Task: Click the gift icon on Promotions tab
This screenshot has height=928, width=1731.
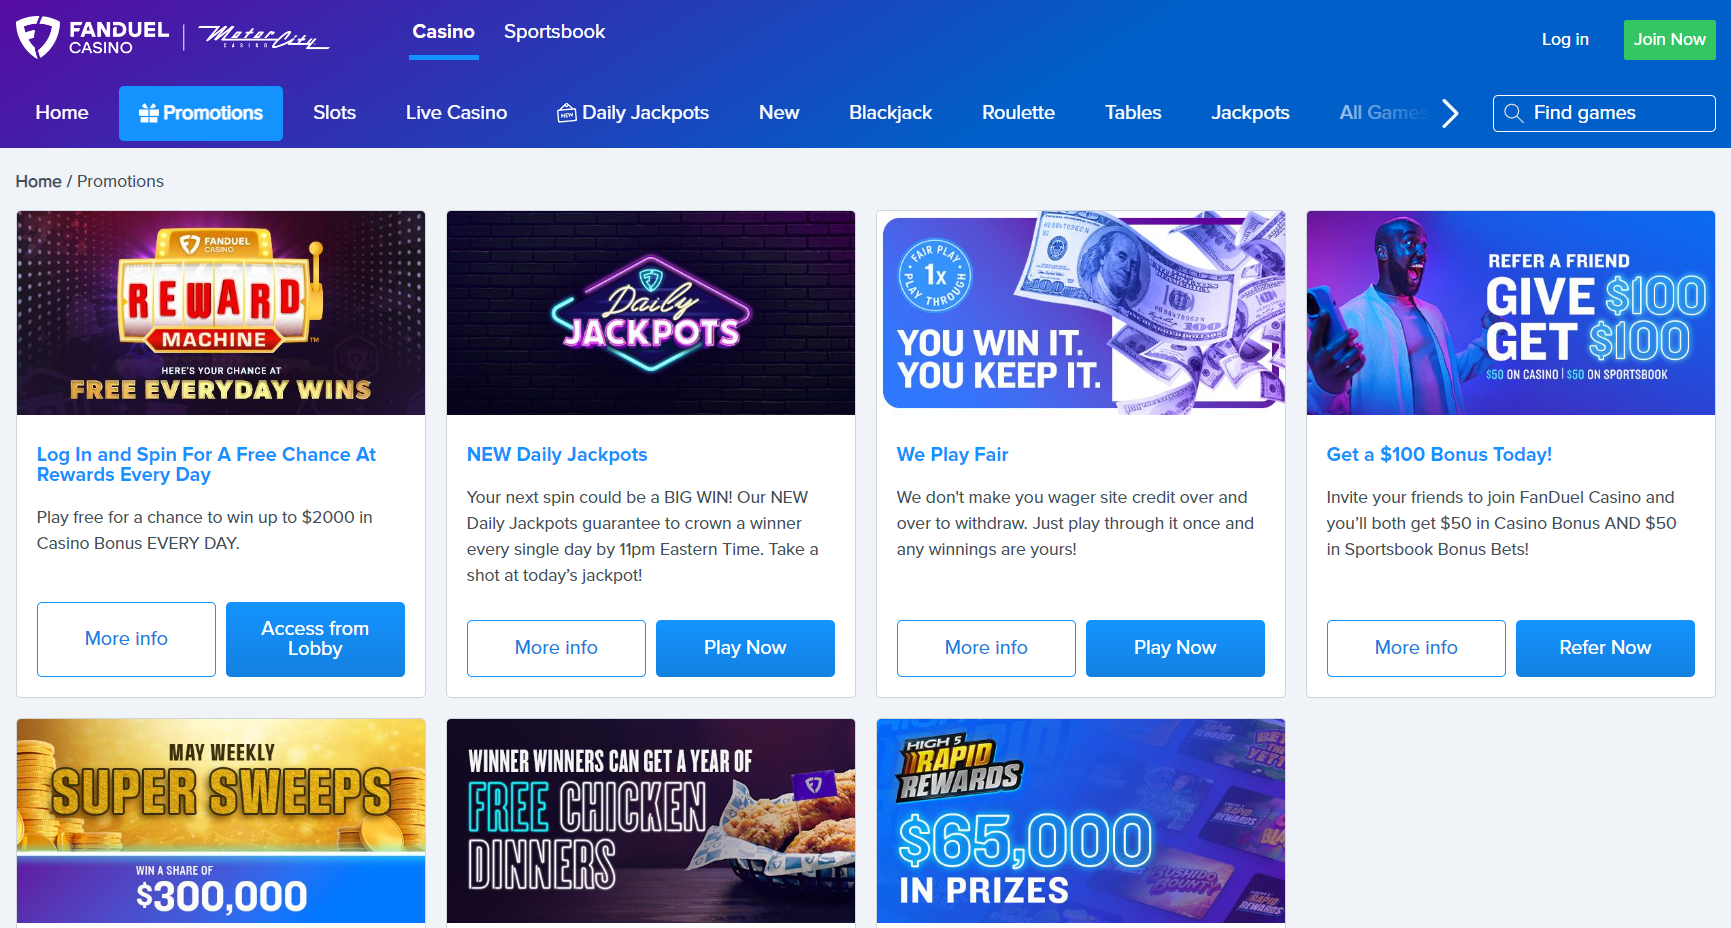Action: point(149,113)
